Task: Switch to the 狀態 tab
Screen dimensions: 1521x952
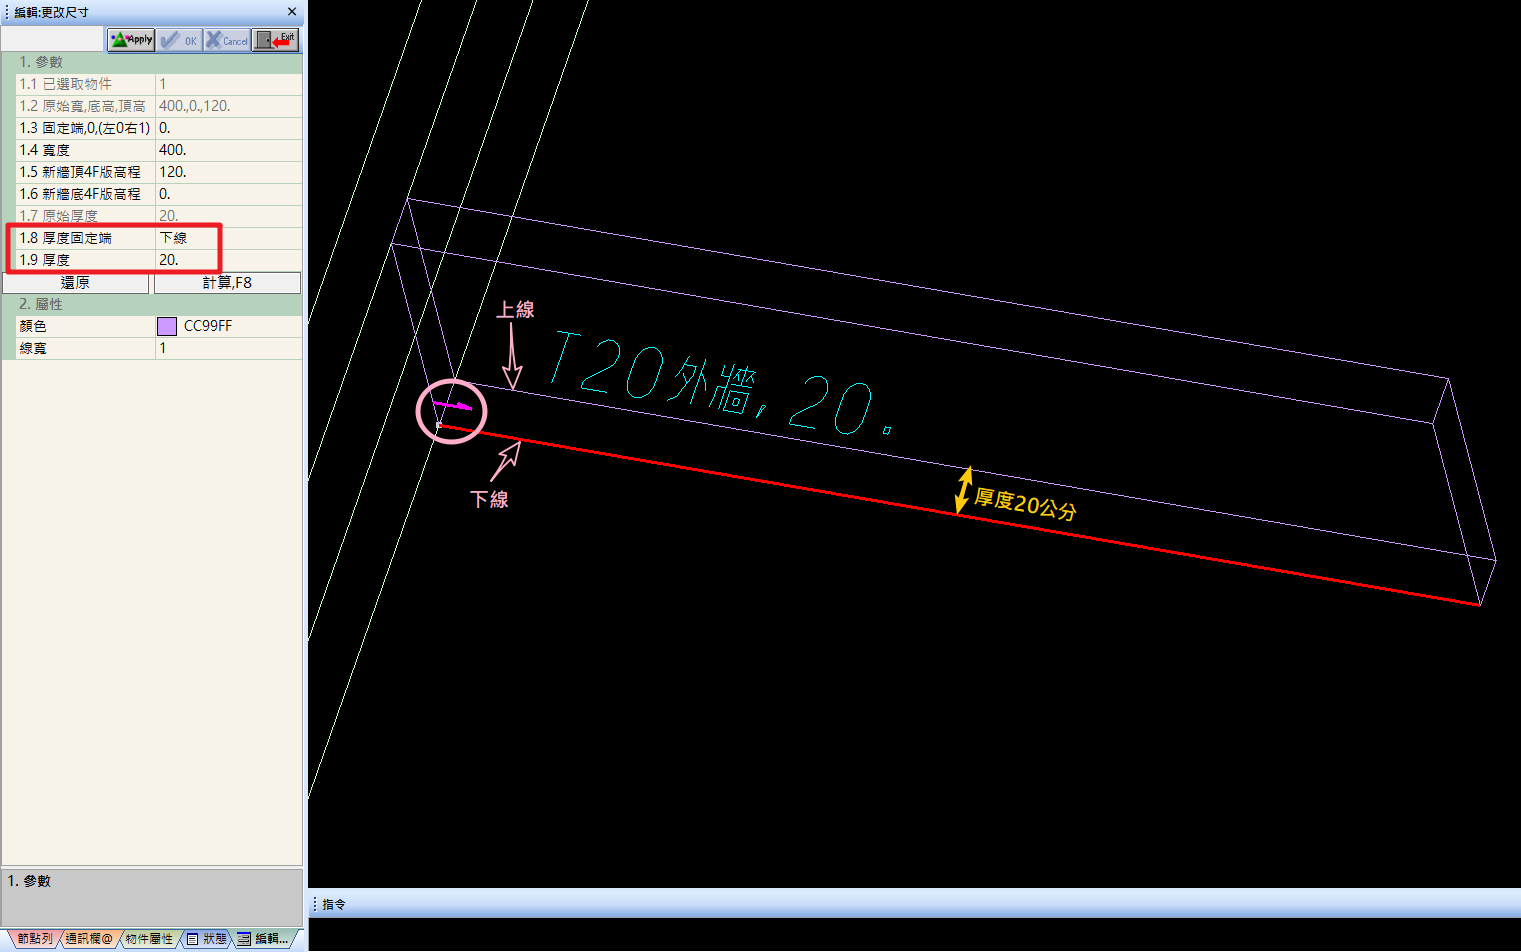Action: (x=206, y=939)
